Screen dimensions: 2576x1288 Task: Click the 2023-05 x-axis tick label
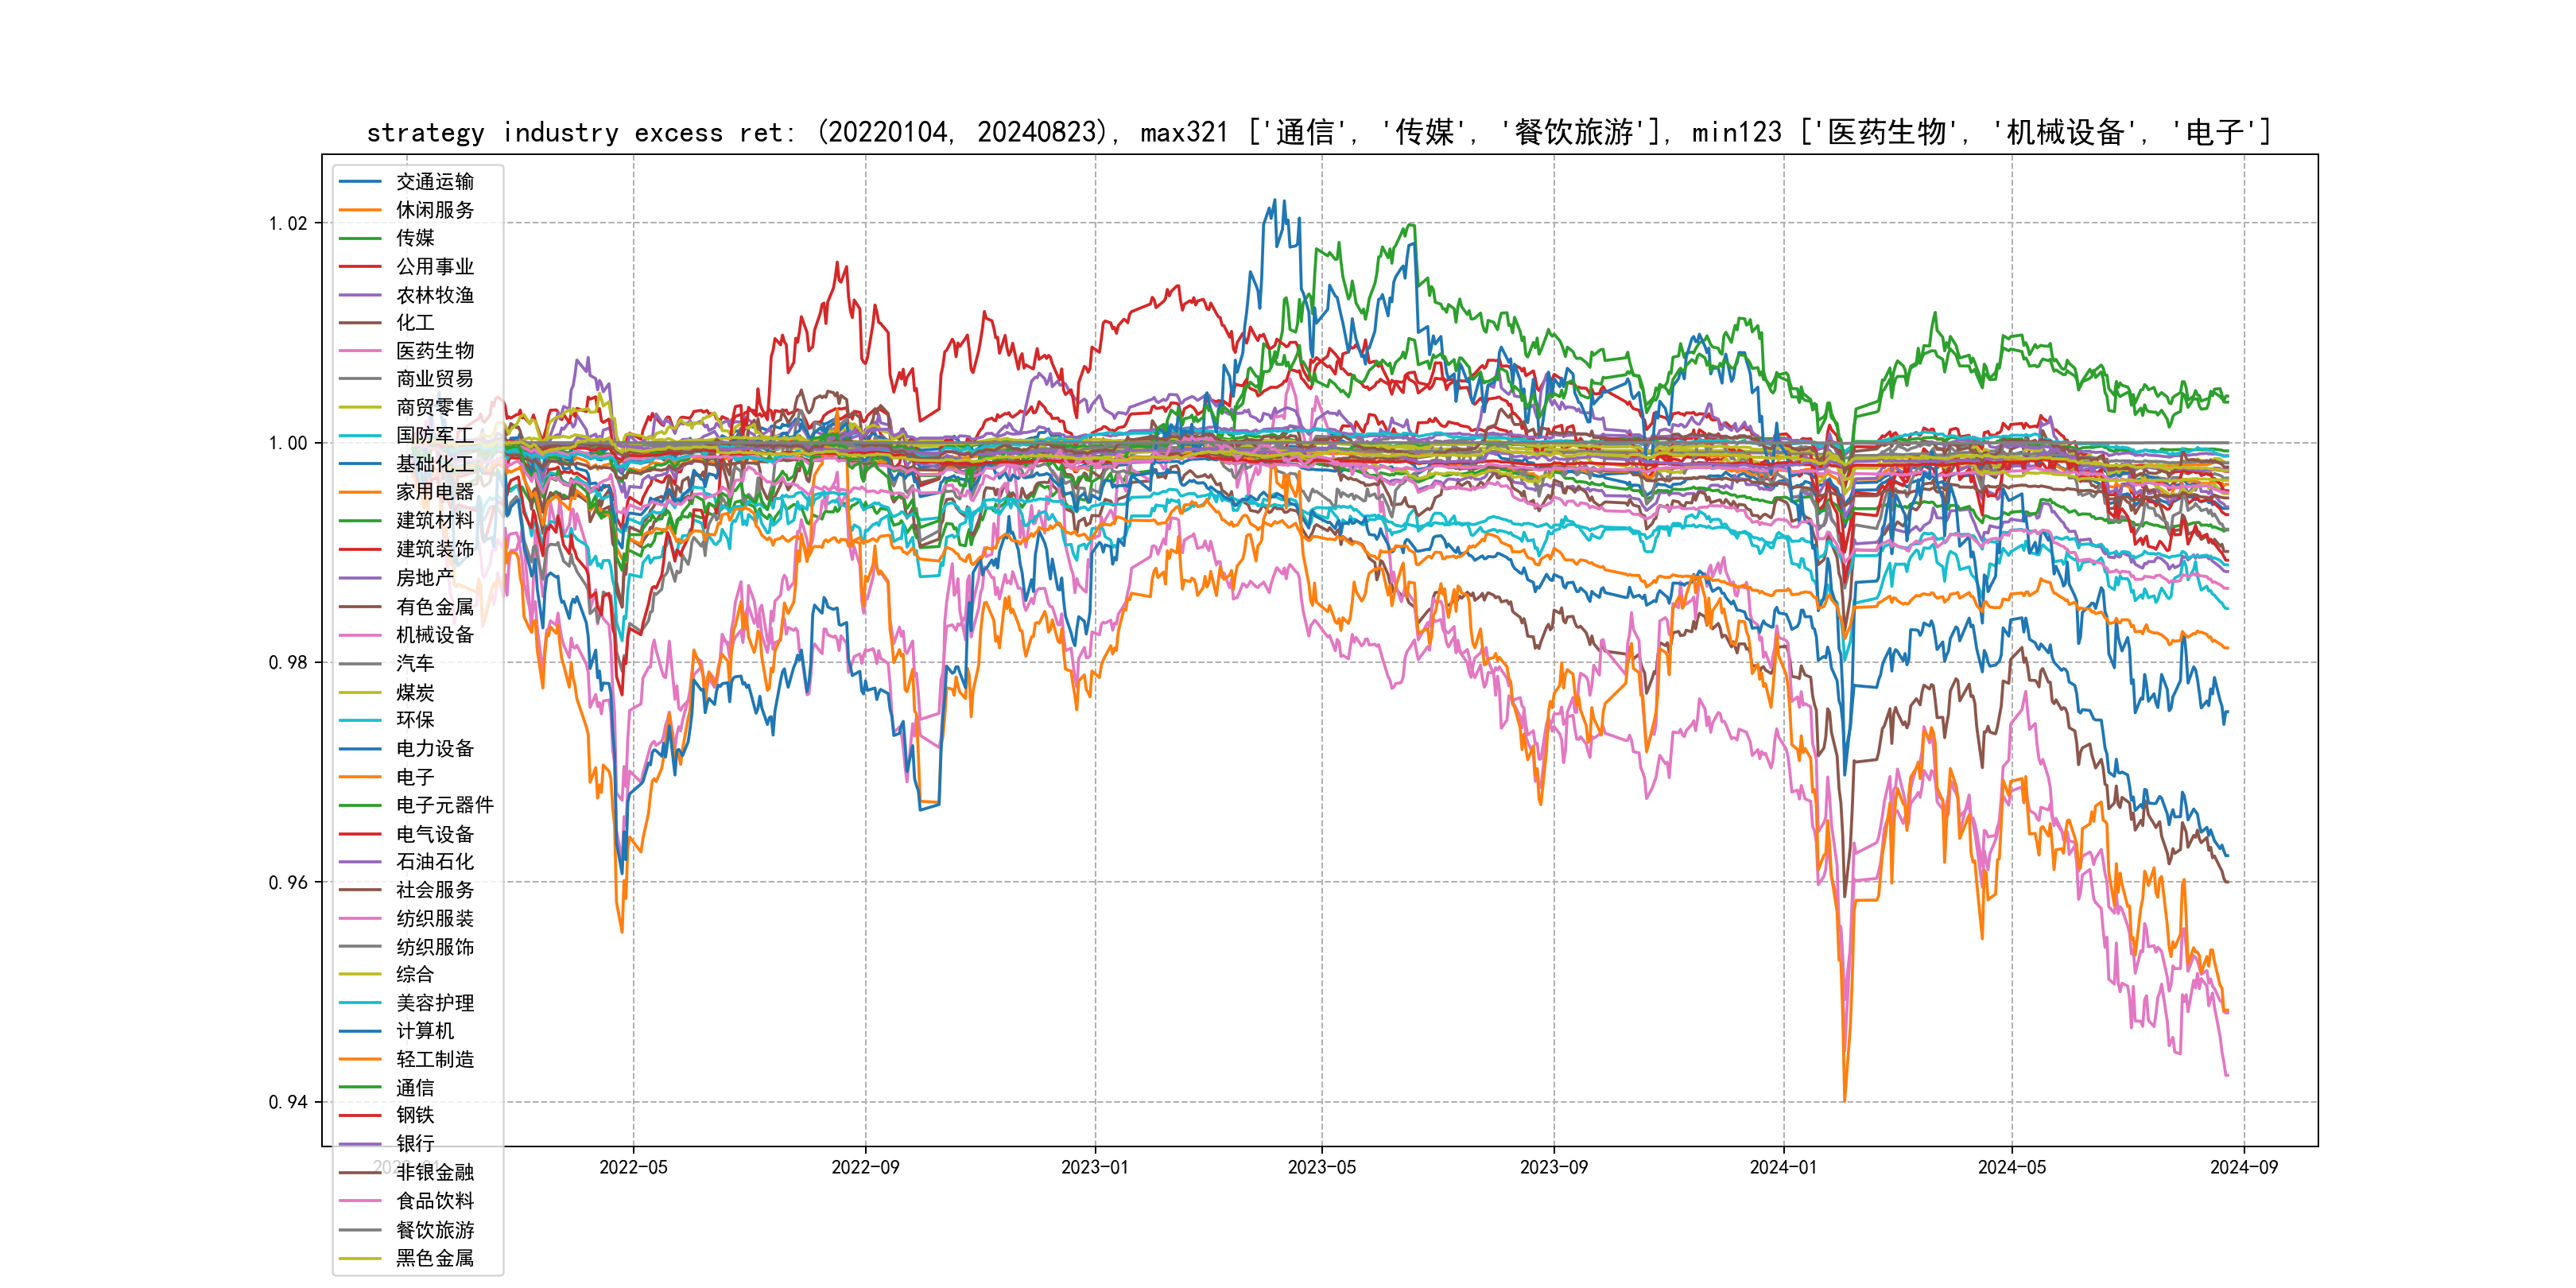[1321, 1167]
